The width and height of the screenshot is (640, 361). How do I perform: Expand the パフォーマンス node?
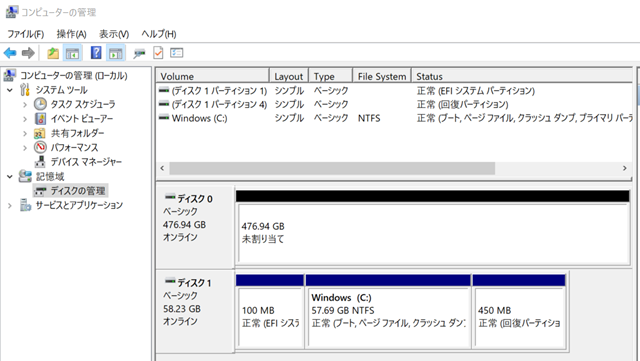[25, 147]
